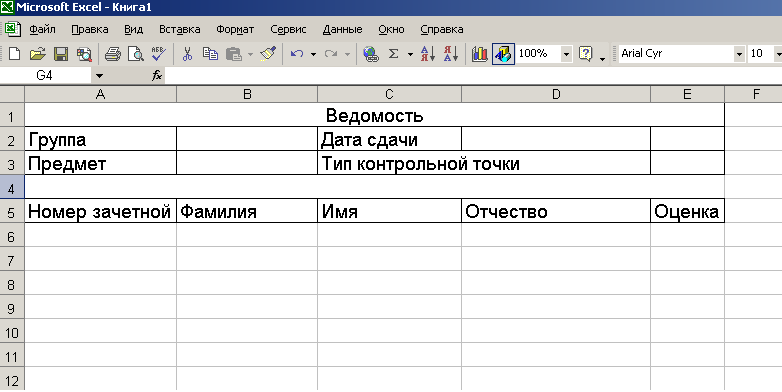Image resolution: width=782 pixels, height=392 pixels.
Task: Save the workbook using the floppy icon
Action: [x=61, y=53]
